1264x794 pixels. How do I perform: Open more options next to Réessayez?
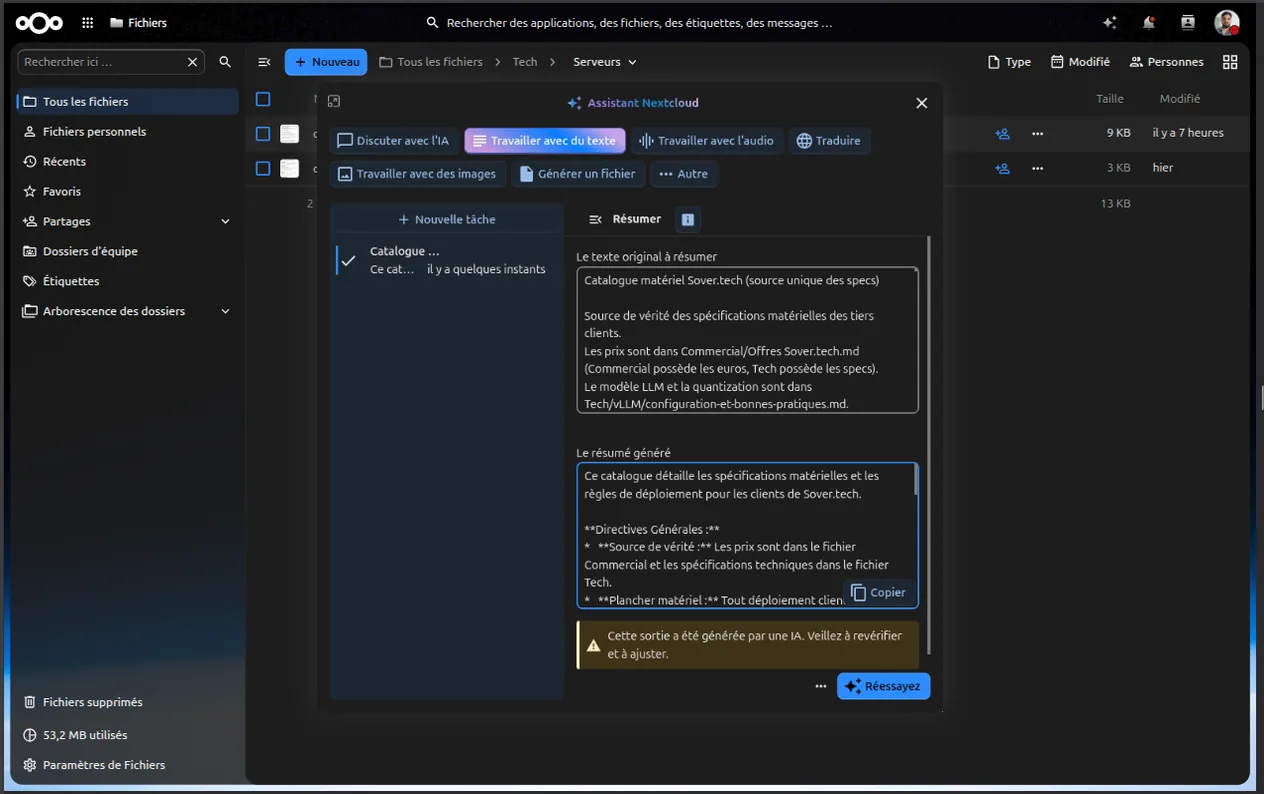coord(821,686)
